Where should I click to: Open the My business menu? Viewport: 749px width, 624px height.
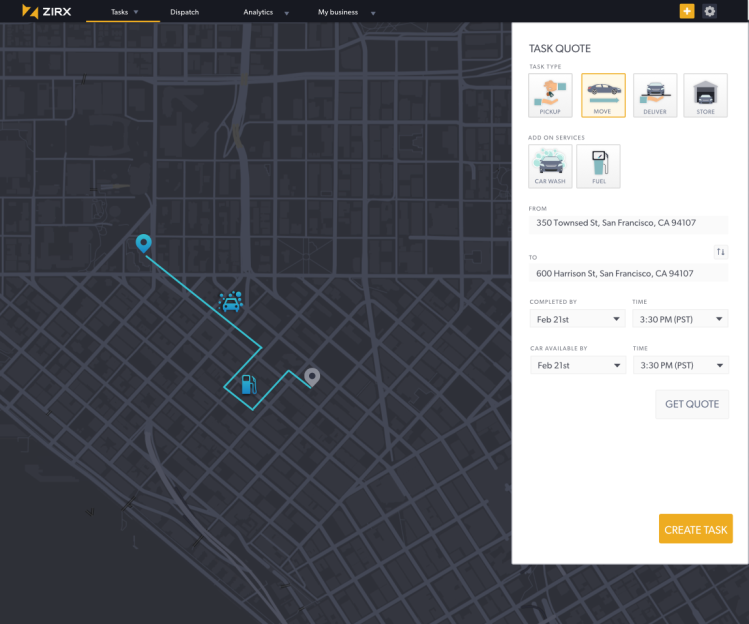tap(338, 12)
